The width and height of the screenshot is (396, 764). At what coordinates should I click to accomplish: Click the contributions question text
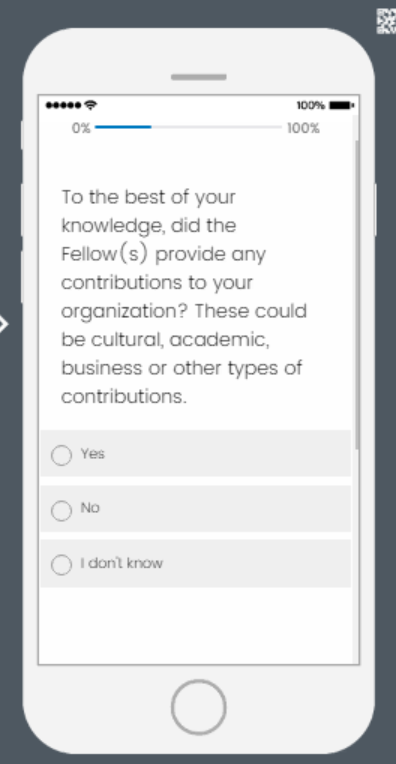pos(184,297)
